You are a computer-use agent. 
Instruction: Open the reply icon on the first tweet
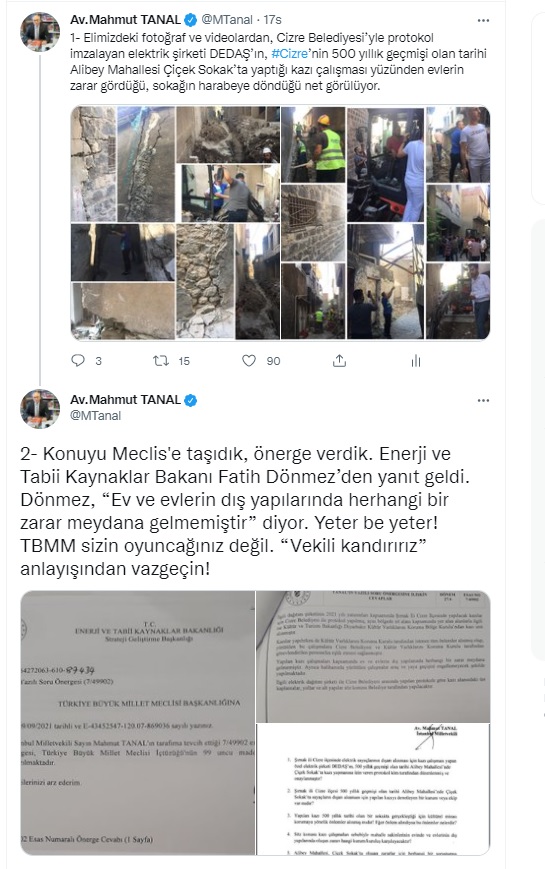tap(78, 361)
